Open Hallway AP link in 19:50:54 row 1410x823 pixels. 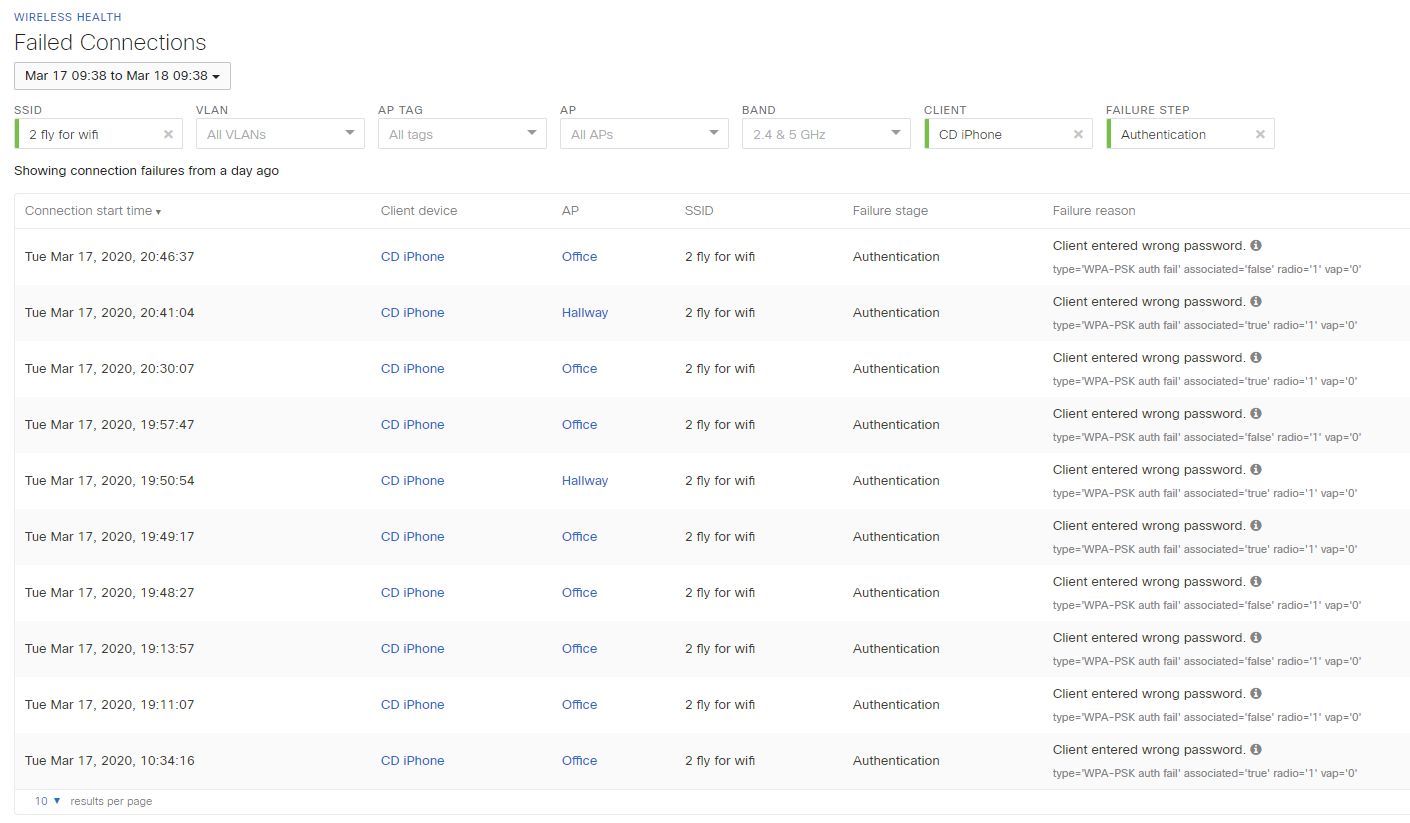point(584,481)
